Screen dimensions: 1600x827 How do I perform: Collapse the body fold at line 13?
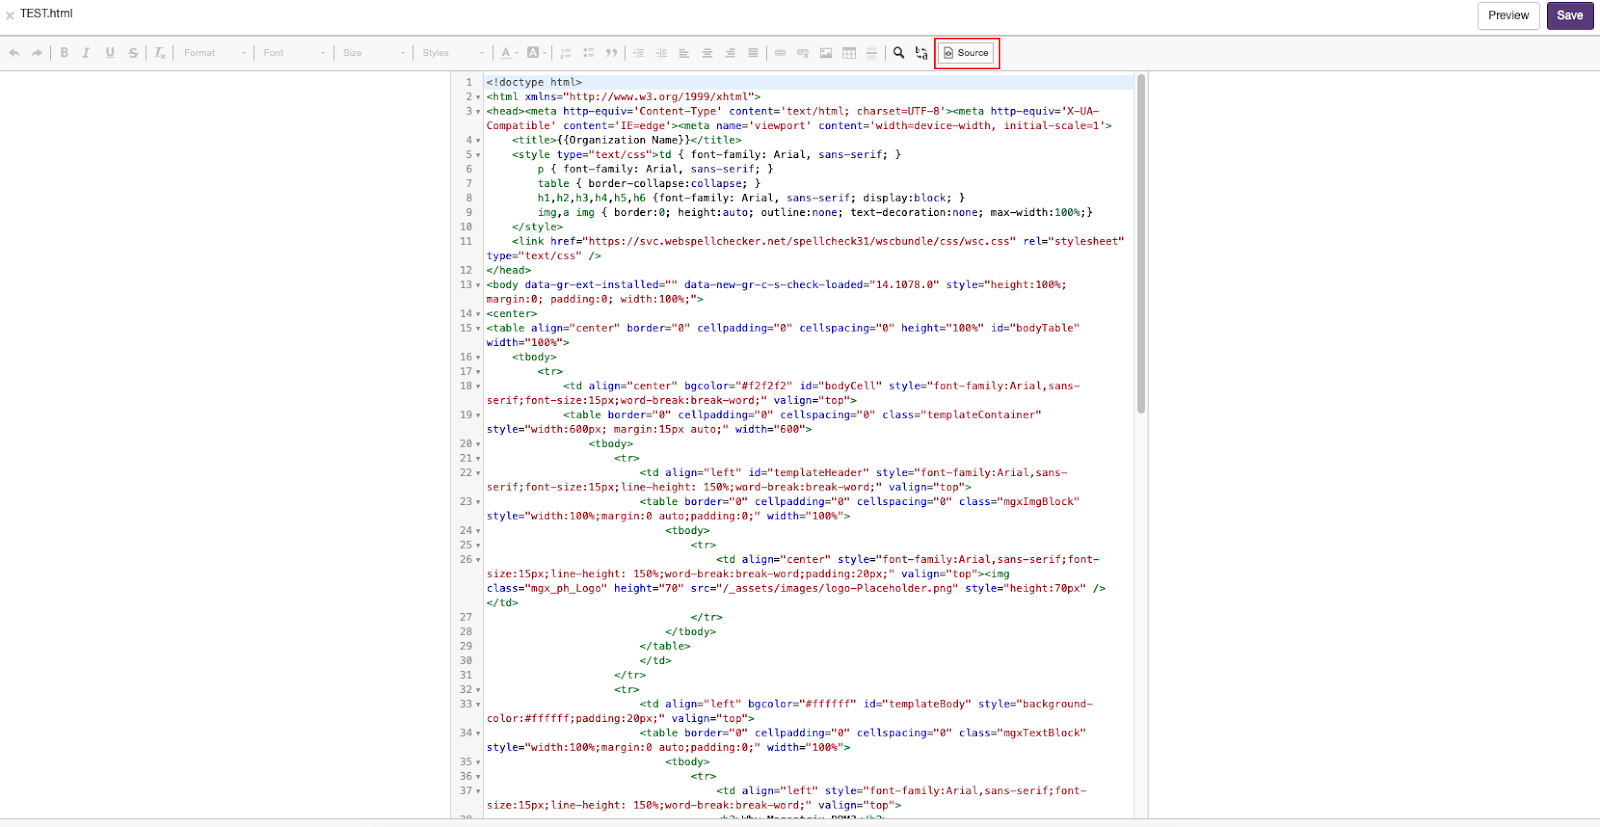click(x=479, y=285)
